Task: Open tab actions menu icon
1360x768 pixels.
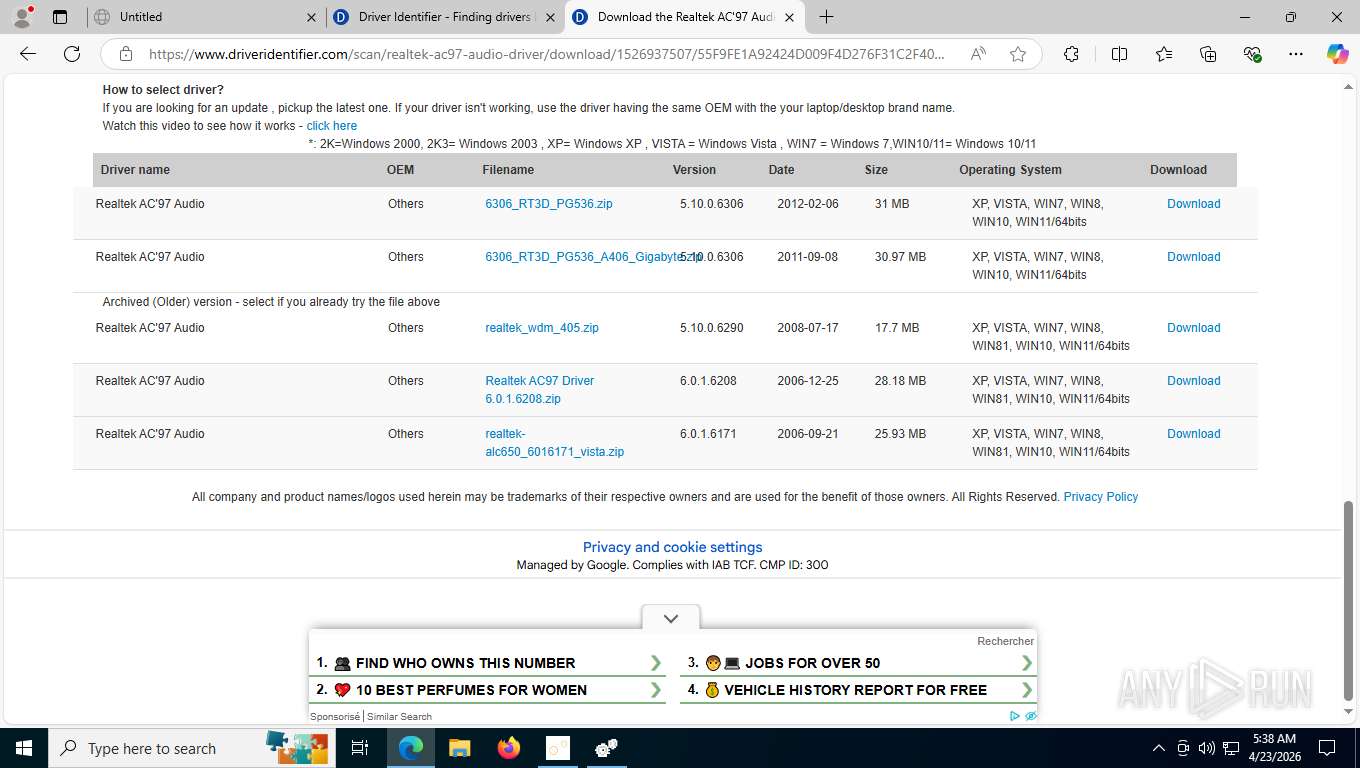Action: pyautogui.click(x=60, y=17)
